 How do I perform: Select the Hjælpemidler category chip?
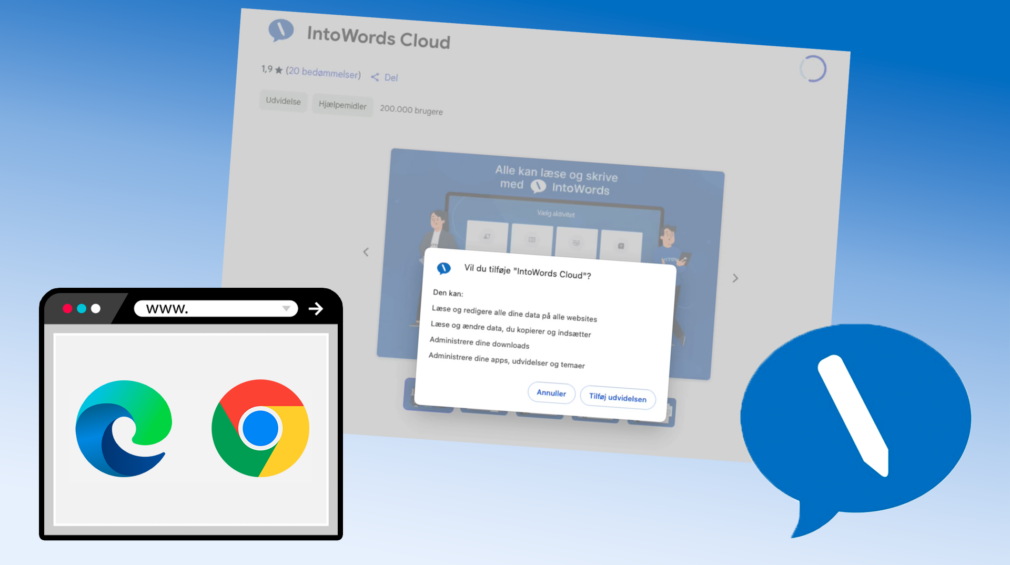coord(342,106)
